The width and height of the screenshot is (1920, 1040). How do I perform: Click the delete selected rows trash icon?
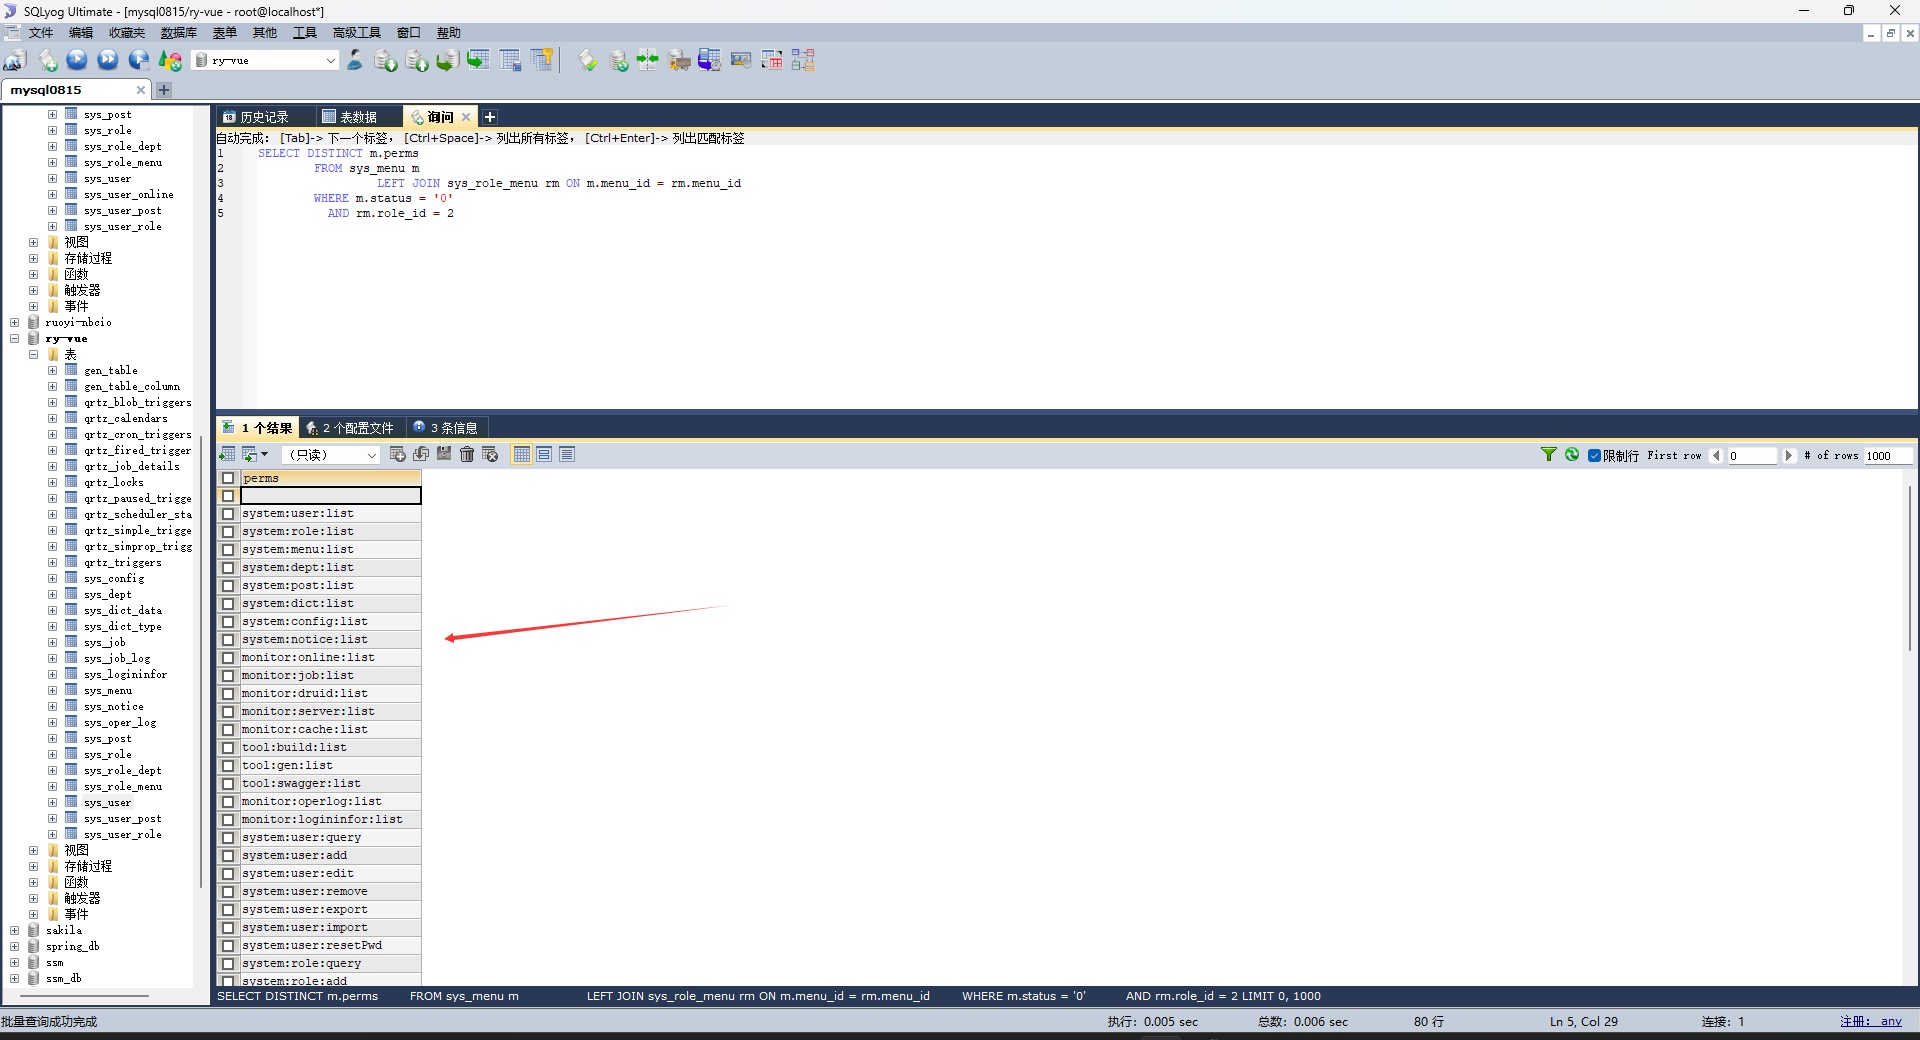pyautogui.click(x=467, y=455)
